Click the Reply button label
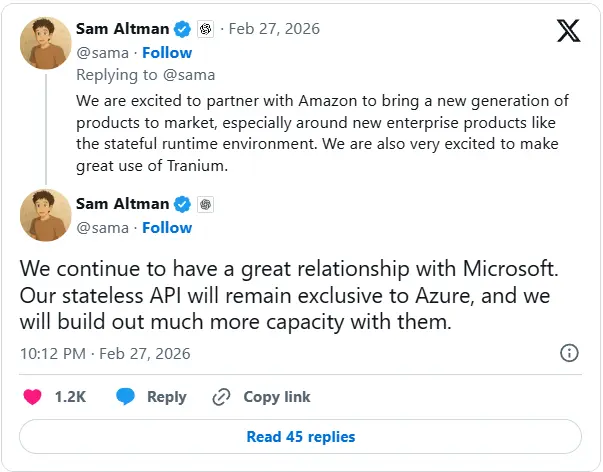 click(167, 397)
